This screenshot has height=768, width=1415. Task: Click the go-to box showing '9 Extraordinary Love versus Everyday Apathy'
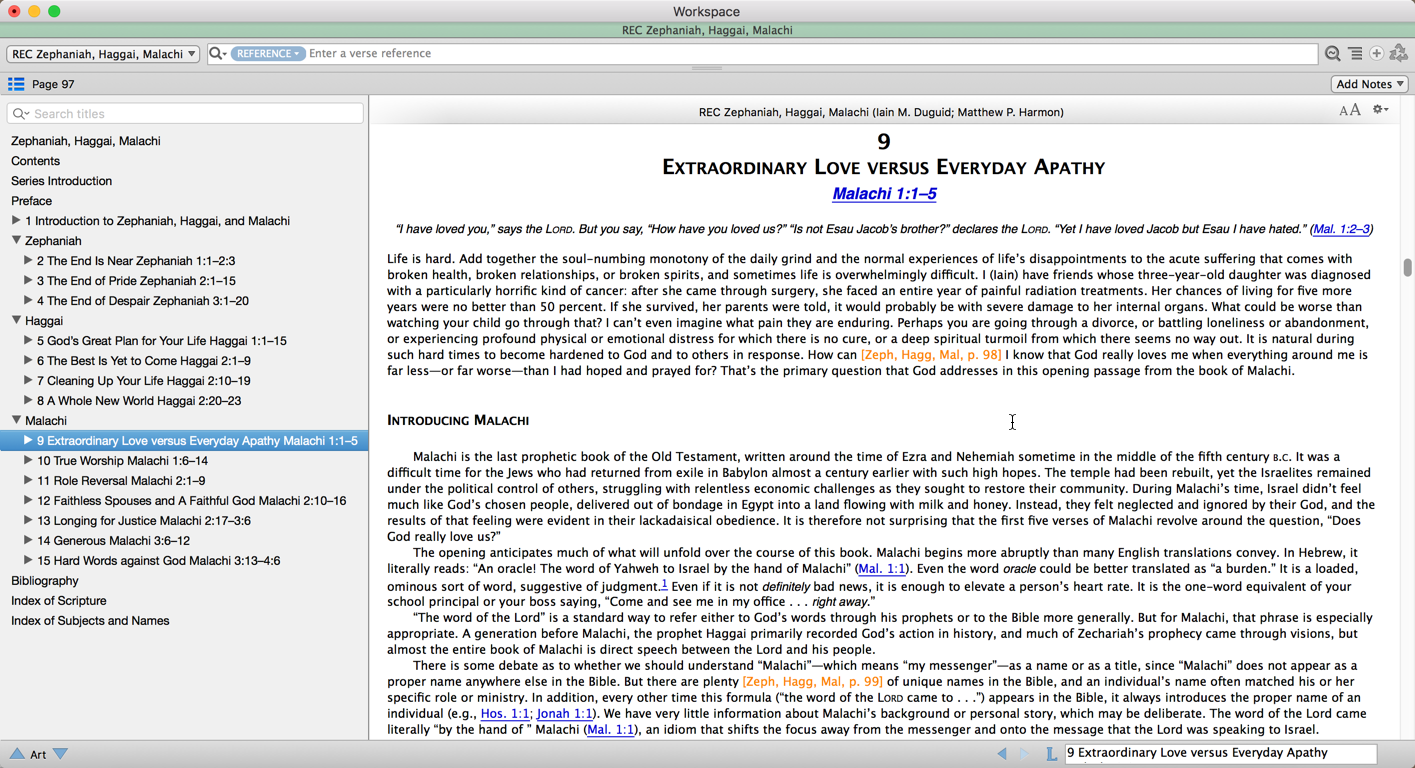(x=1220, y=753)
